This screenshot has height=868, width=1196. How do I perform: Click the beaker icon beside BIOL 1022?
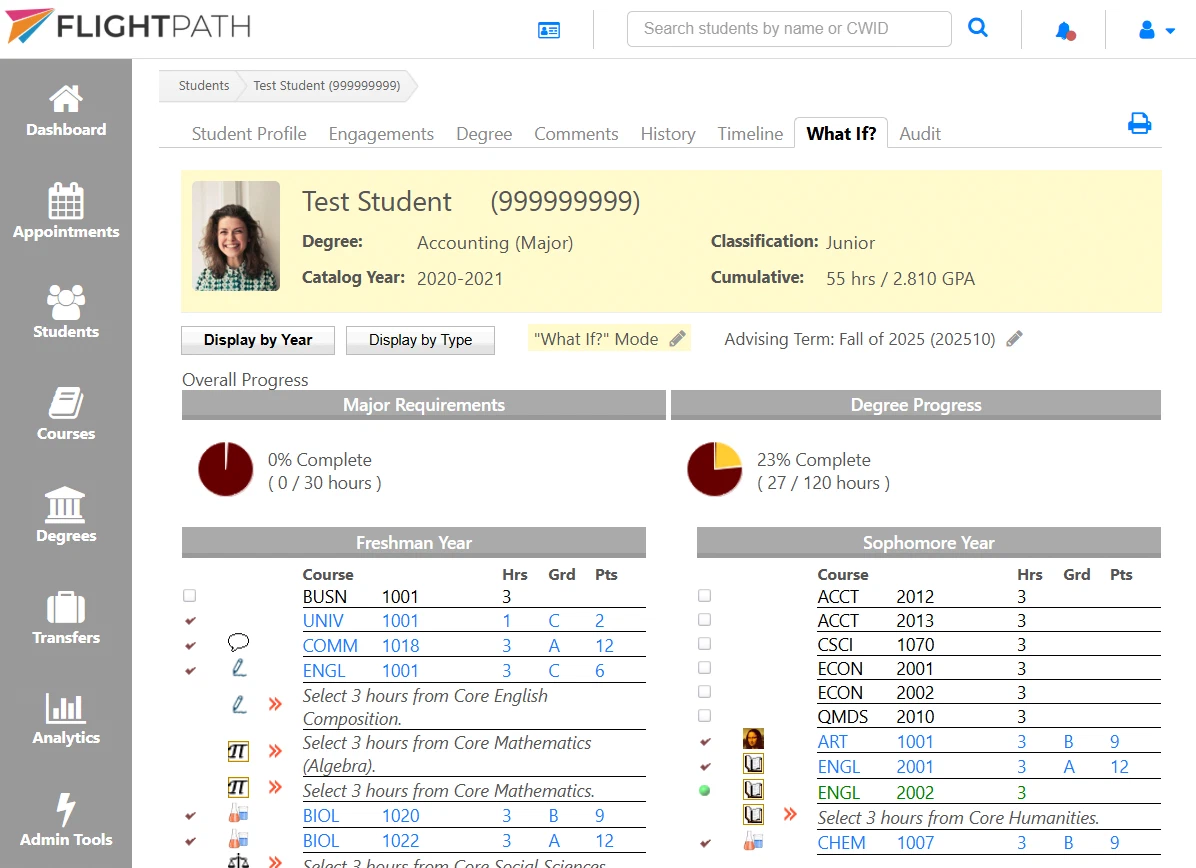(238, 839)
